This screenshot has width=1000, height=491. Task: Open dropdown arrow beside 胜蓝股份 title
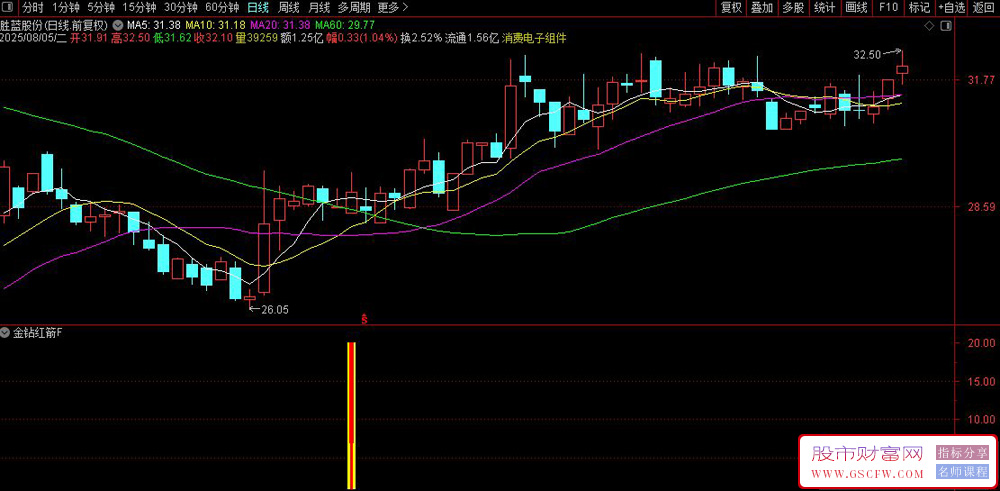click(118, 26)
